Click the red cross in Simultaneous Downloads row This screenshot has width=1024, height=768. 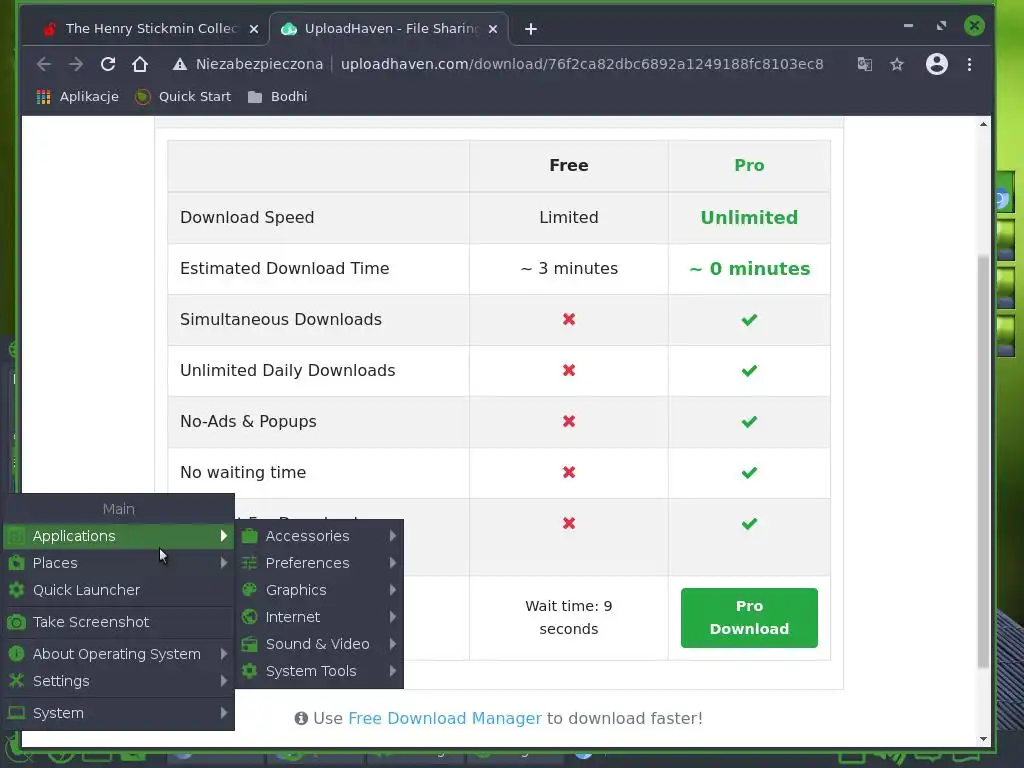569,319
